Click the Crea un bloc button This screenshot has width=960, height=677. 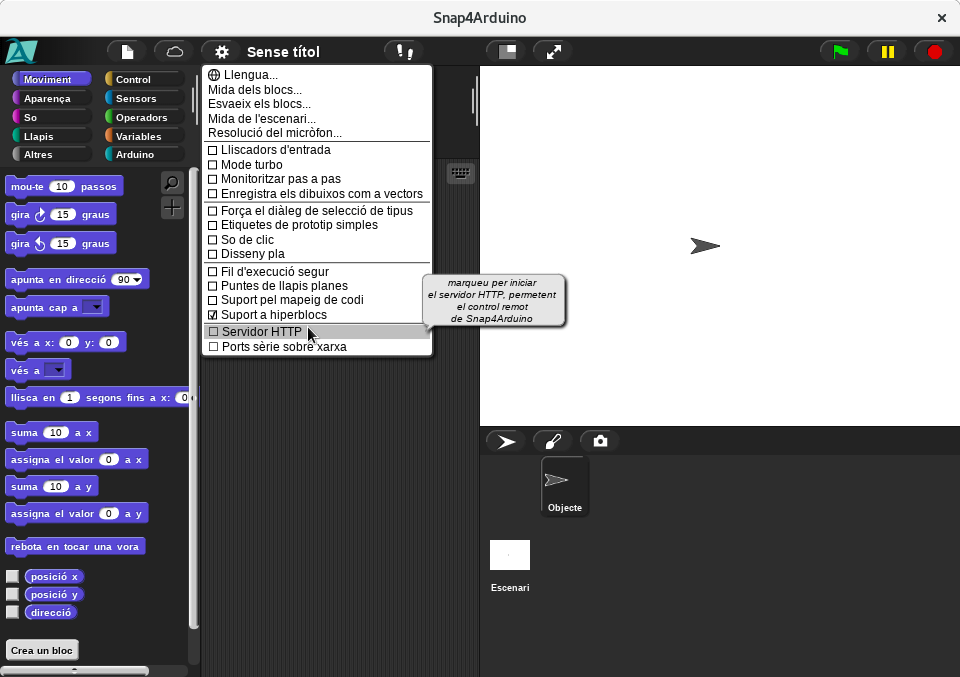click(42, 651)
